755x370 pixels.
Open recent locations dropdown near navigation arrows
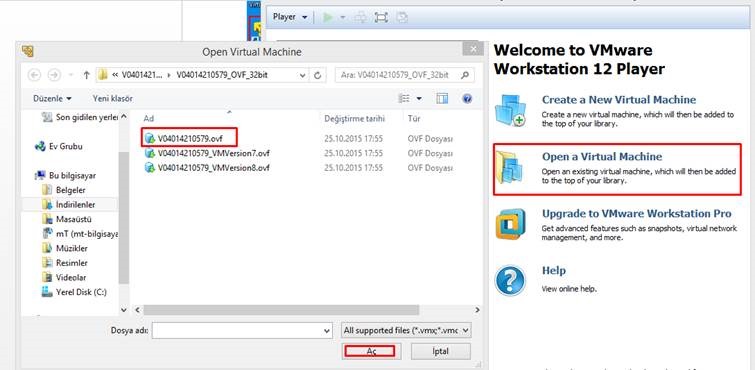tap(71, 75)
